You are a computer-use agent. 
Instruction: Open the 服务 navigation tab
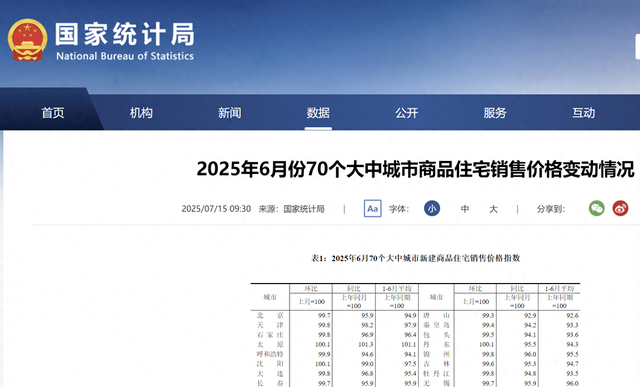[495, 113]
